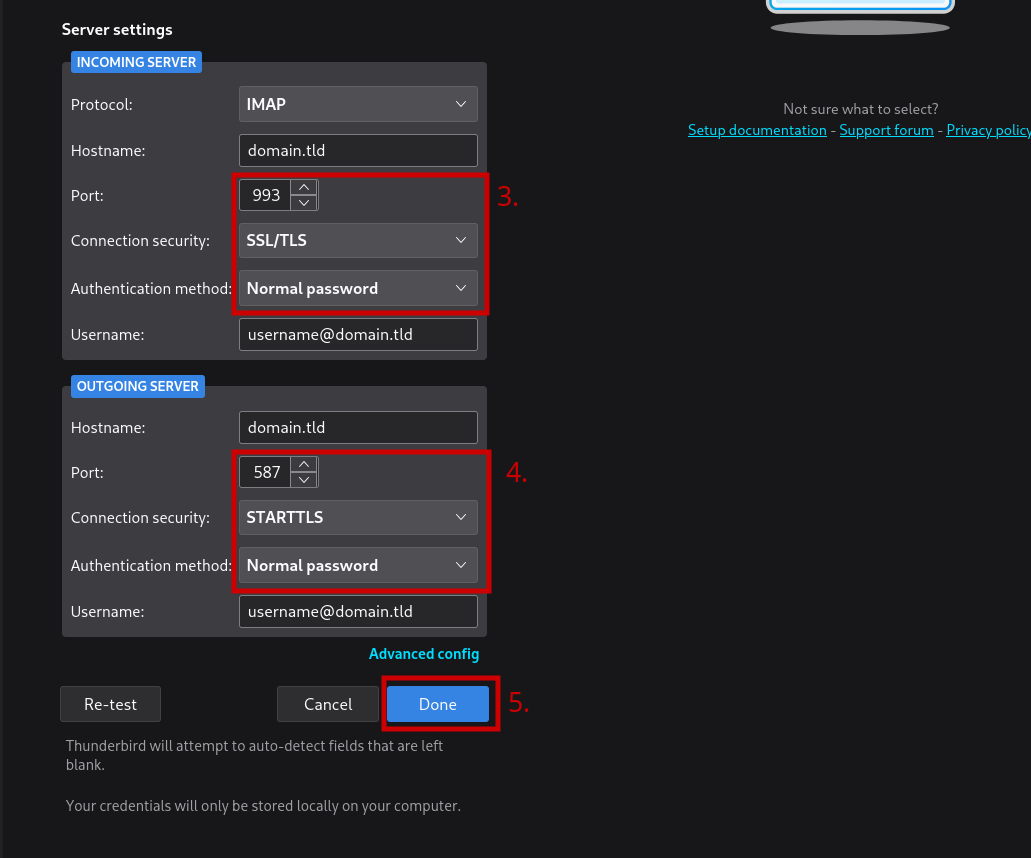Click the incoming port 993 field
The width and height of the screenshot is (1031, 858).
266,195
